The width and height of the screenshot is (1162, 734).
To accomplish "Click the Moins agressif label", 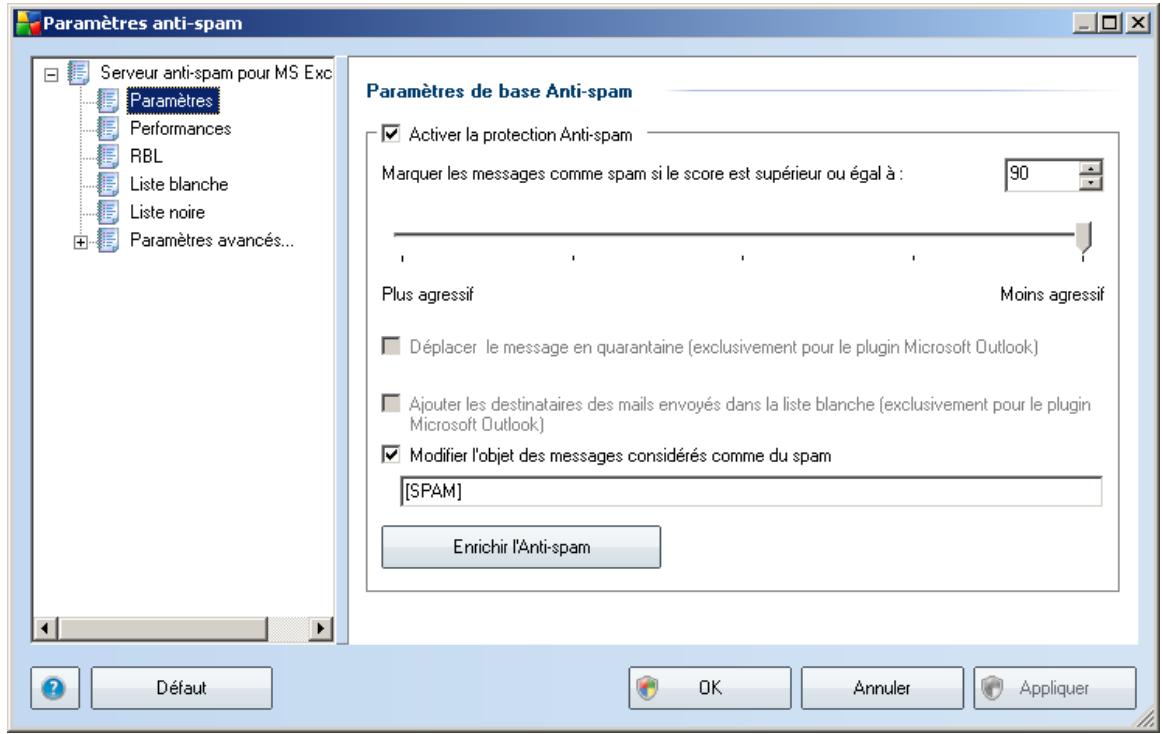I will pyautogui.click(x=1052, y=294).
